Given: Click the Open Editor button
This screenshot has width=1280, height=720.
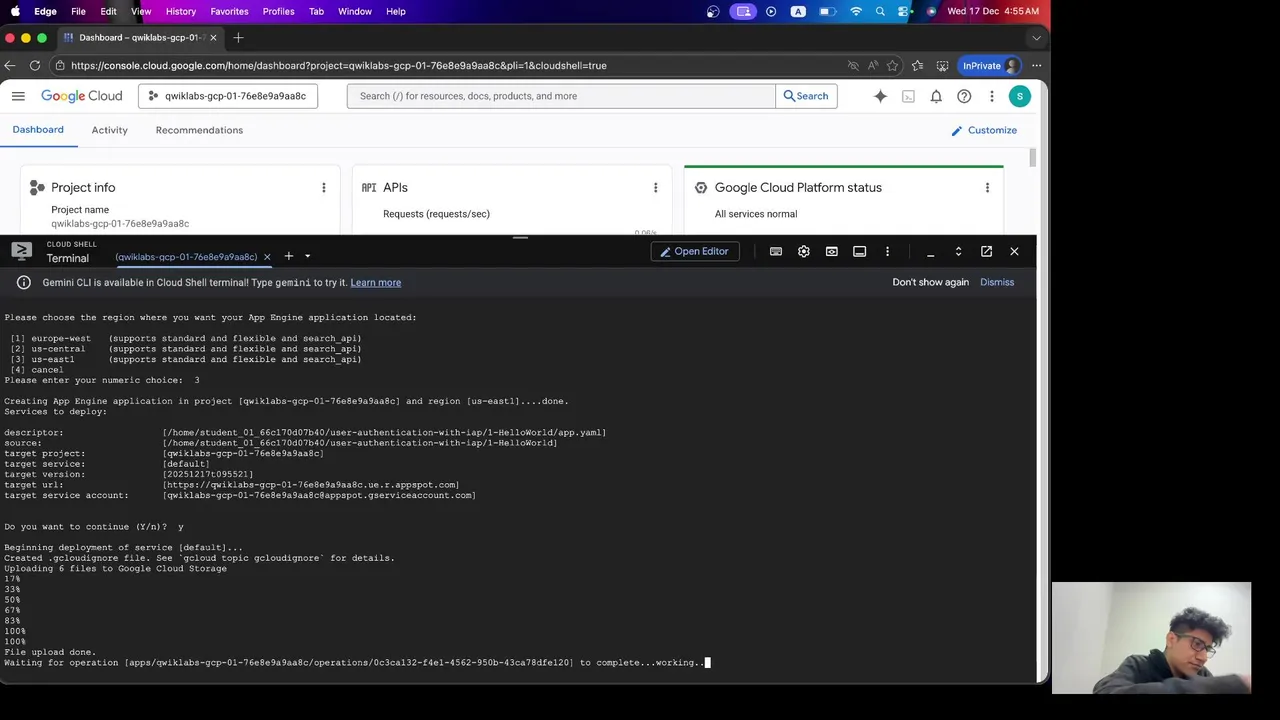Looking at the screenshot, I should [x=694, y=251].
